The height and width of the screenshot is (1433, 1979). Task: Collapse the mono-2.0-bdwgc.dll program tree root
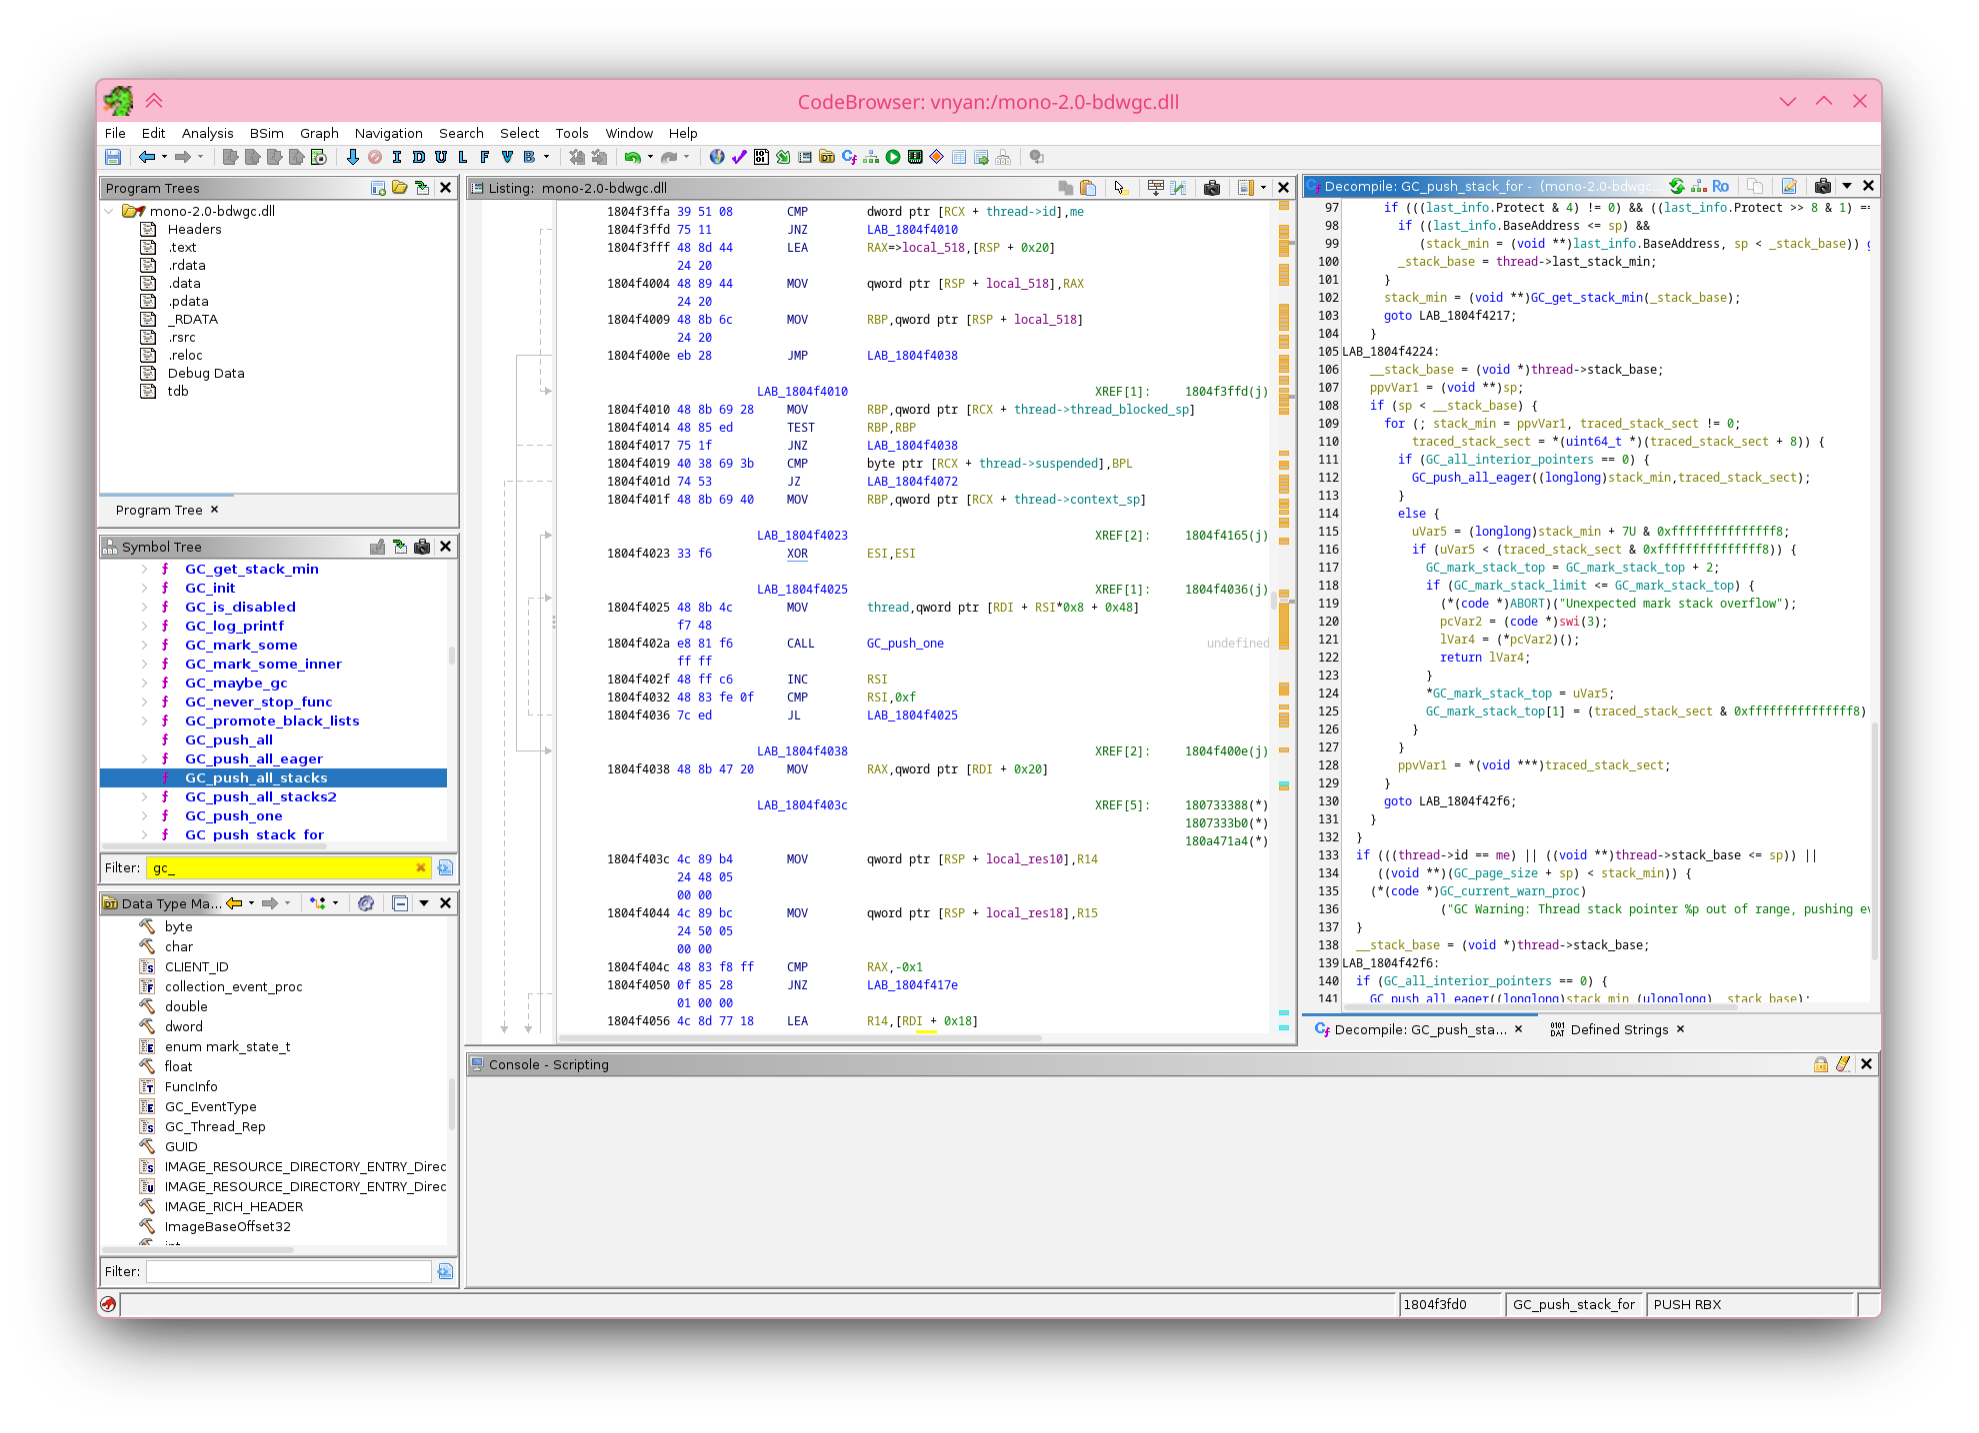click(109, 211)
